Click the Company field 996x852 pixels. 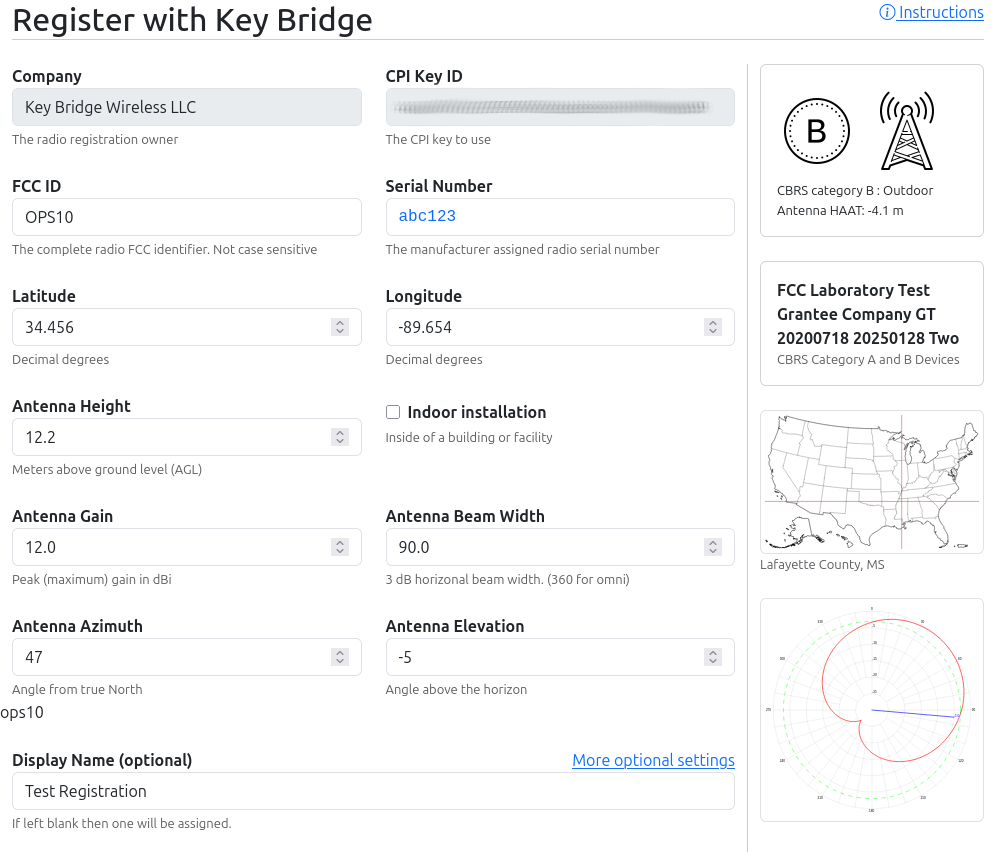186,107
